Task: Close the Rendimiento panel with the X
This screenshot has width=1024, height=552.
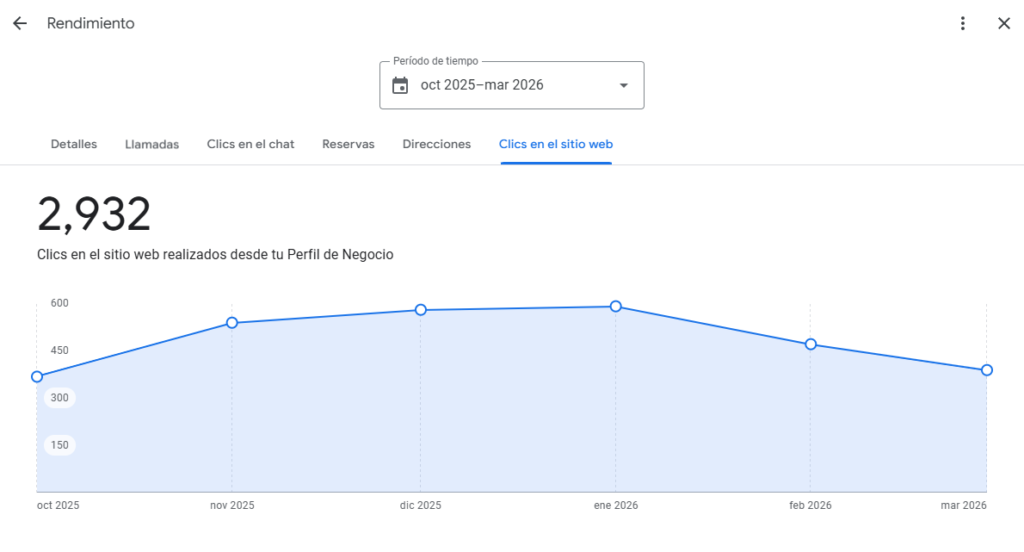Action: point(1004,24)
